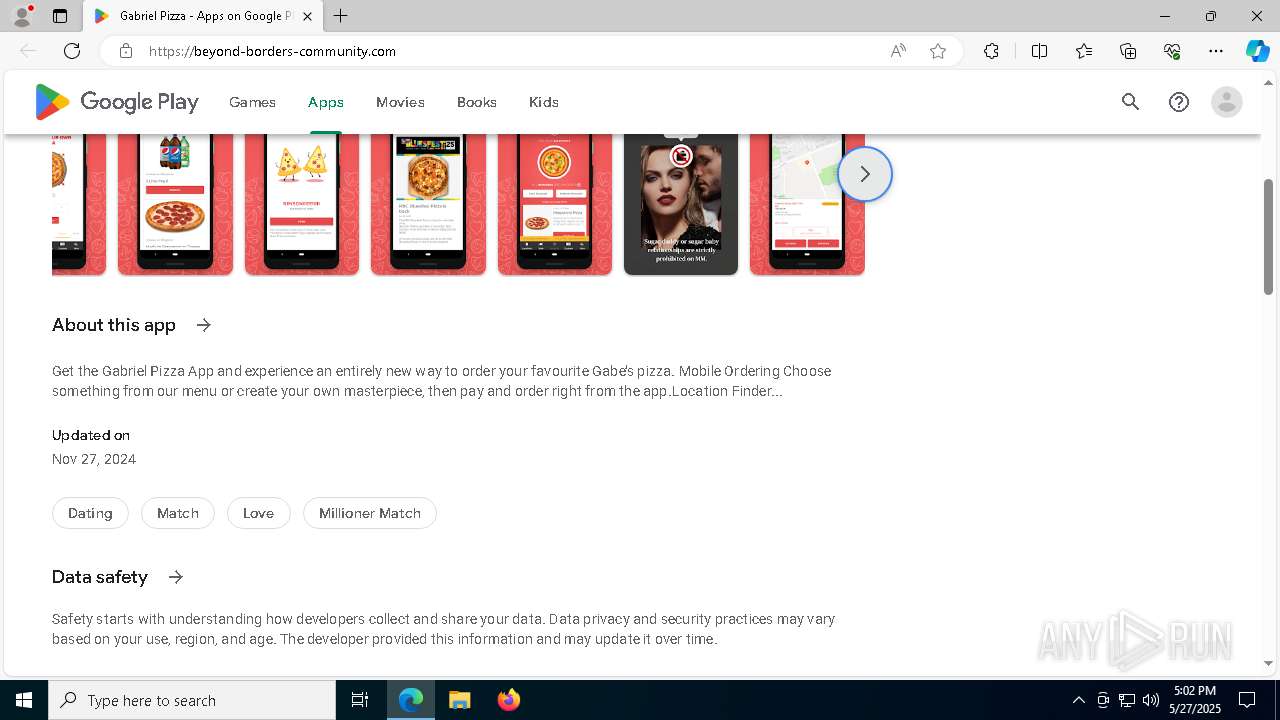Open Task View on taskbar
This screenshot has height=720, width=1280.
[360, 700]
